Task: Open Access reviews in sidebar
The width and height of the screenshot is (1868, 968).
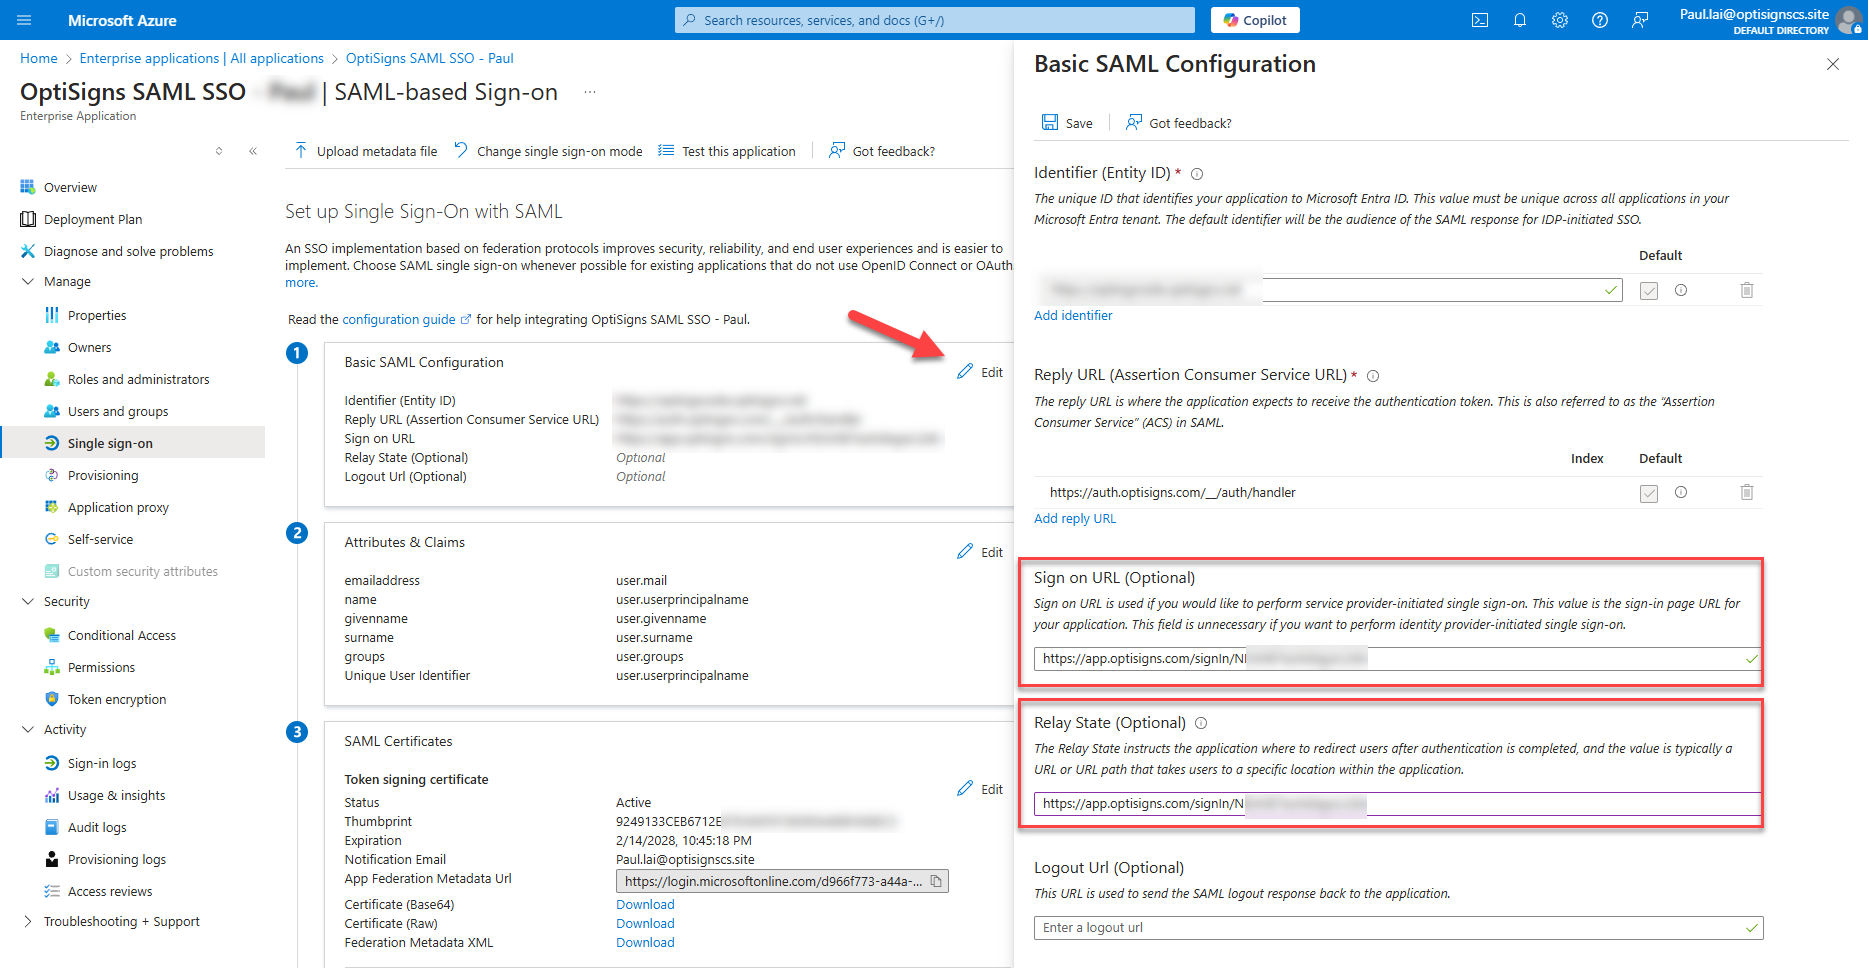Action: (x=110, y=891)
